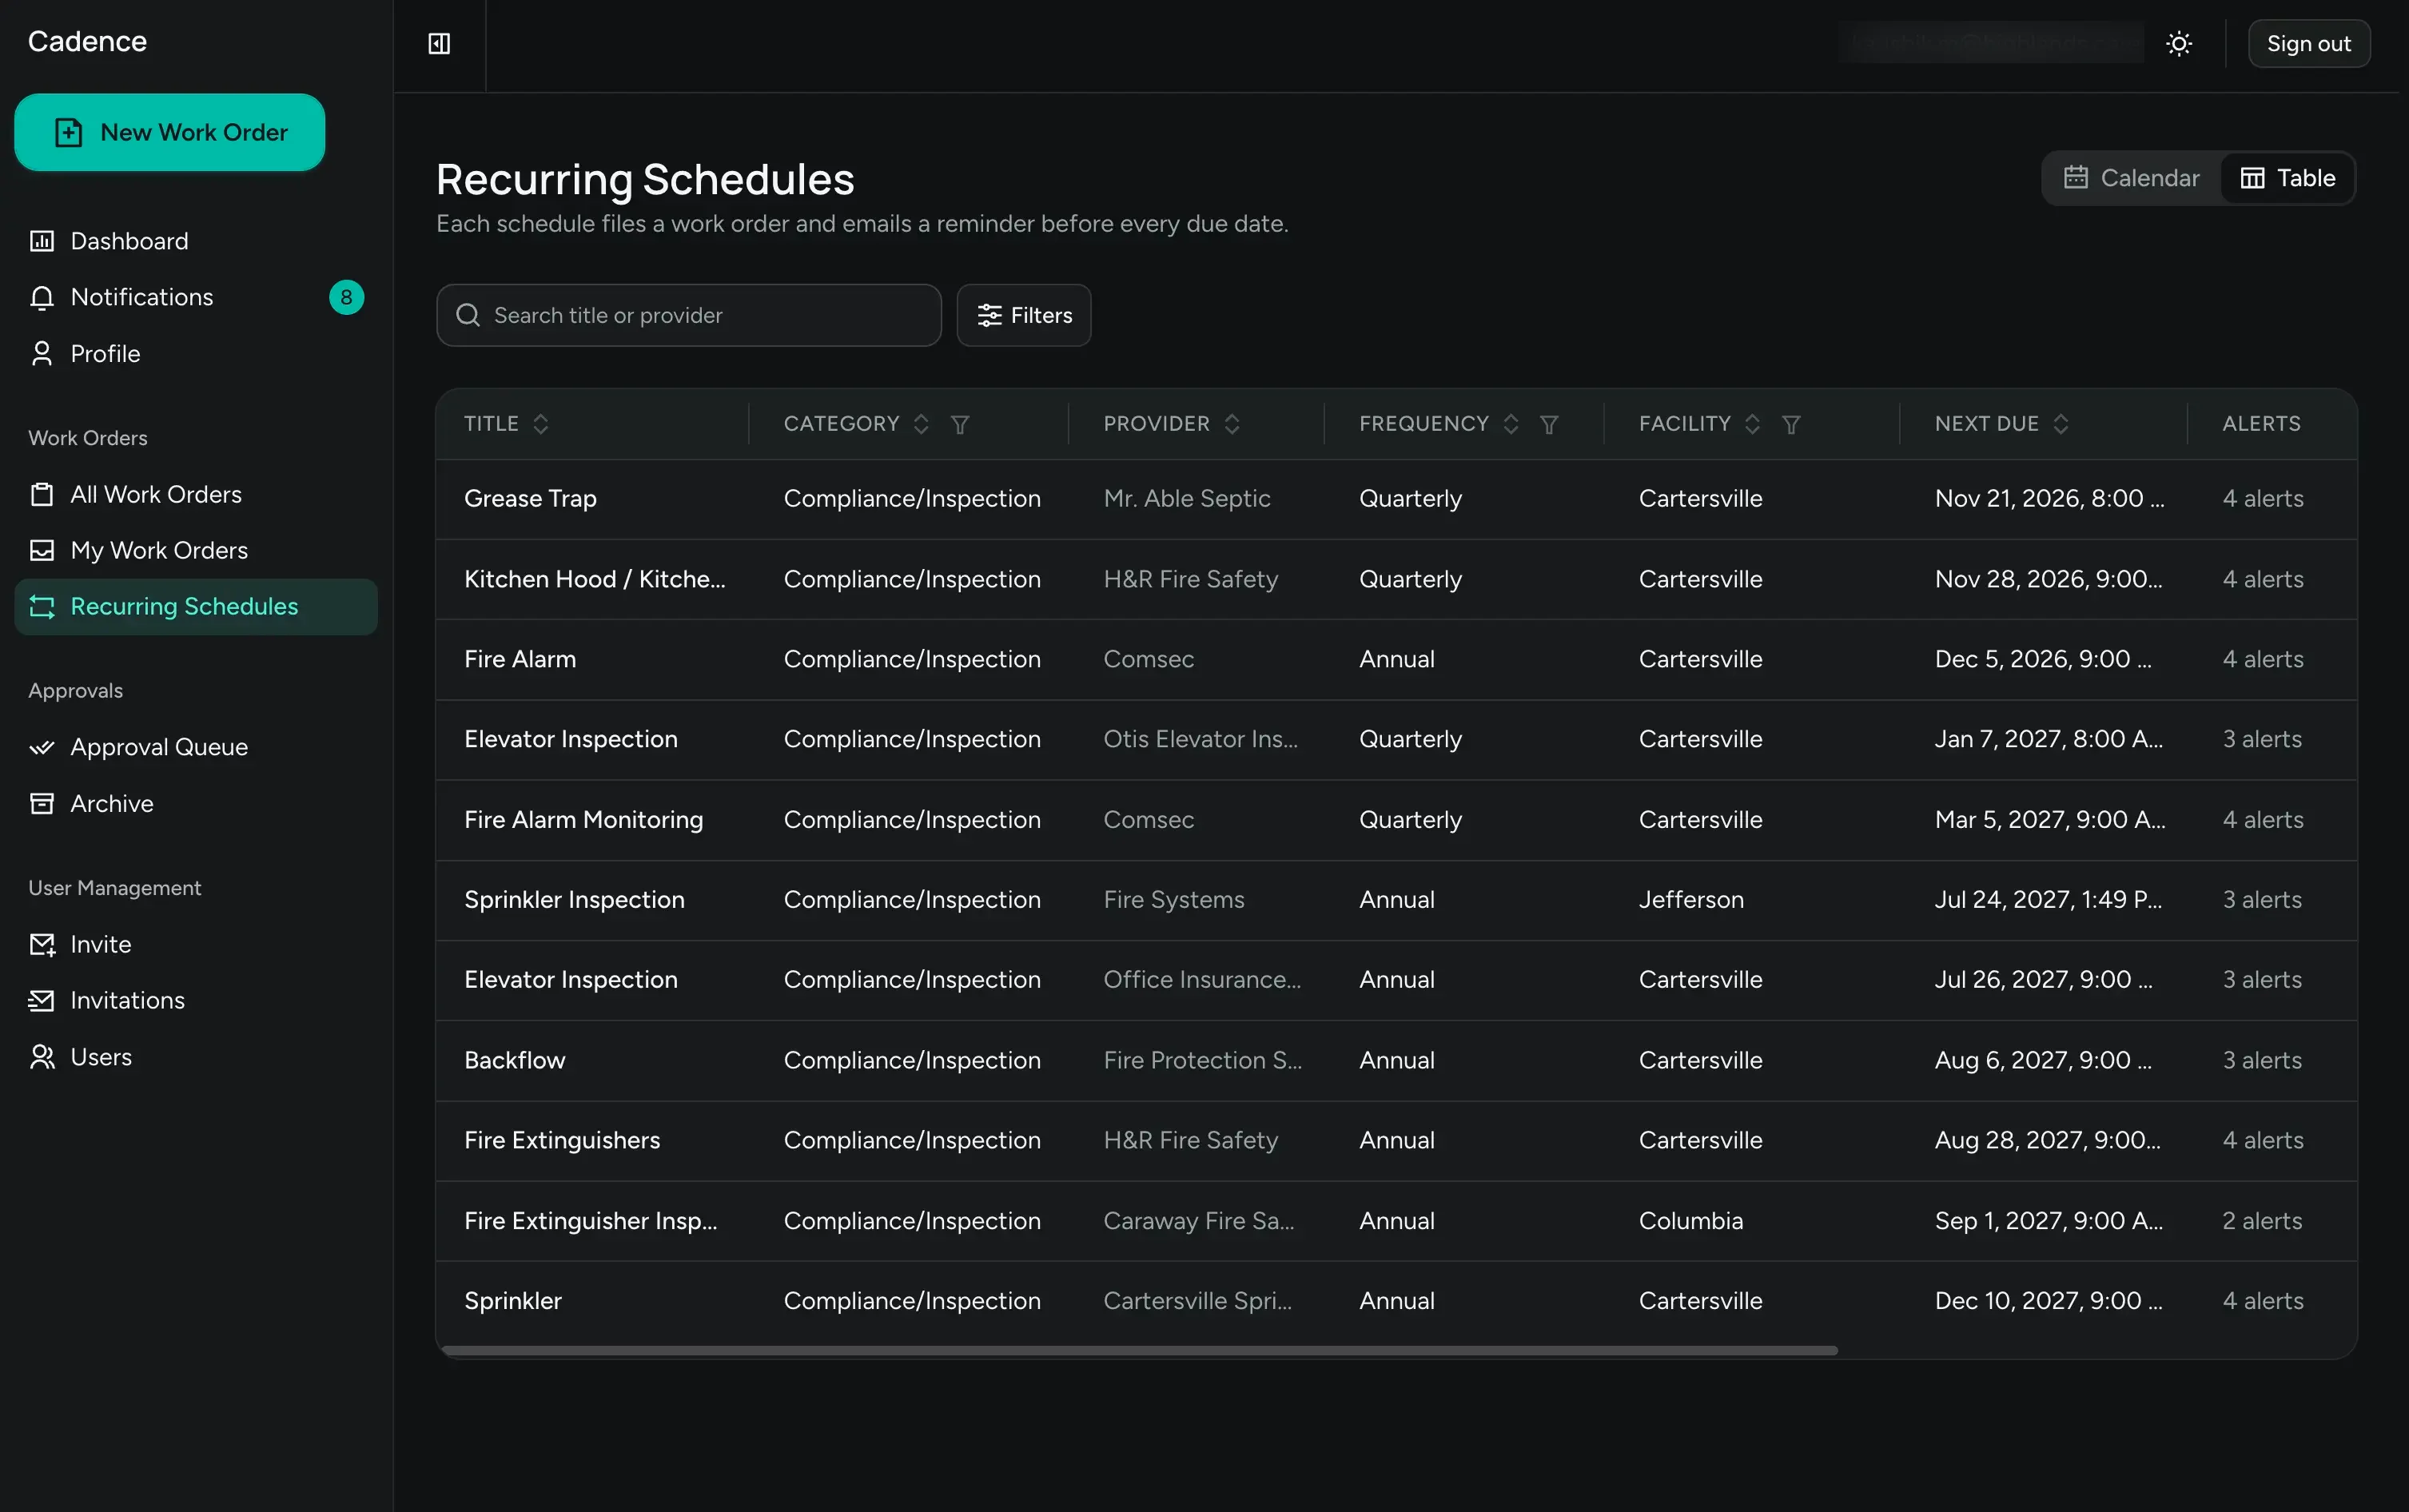This screenshot has width=2409, height=1512.
Task: Click the All Work Orders clipboard icon
Action: 42,494
